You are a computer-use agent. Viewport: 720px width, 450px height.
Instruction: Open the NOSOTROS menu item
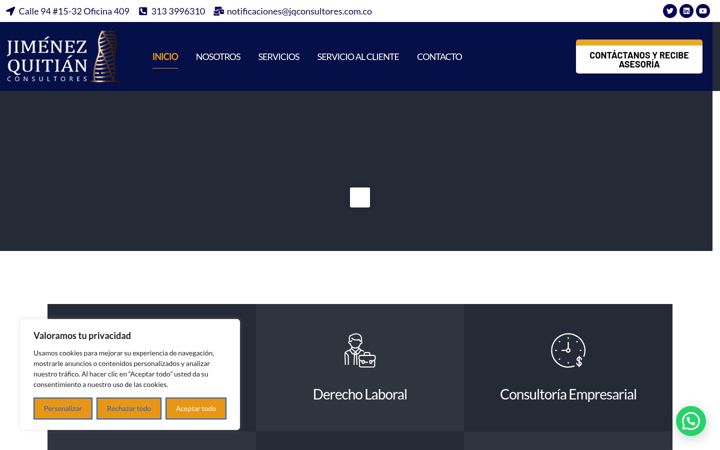pyautogui.click(x=218, y=56)
